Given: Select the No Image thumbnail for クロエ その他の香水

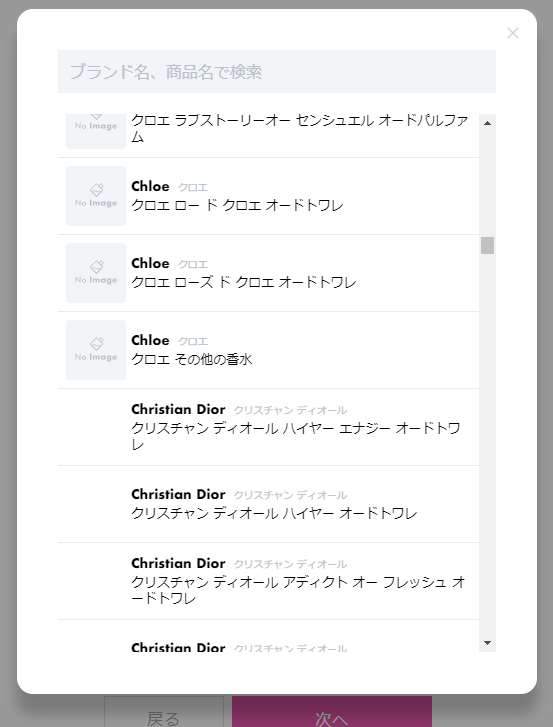Looking at the screenshot, I should click(x=96, y=350).
